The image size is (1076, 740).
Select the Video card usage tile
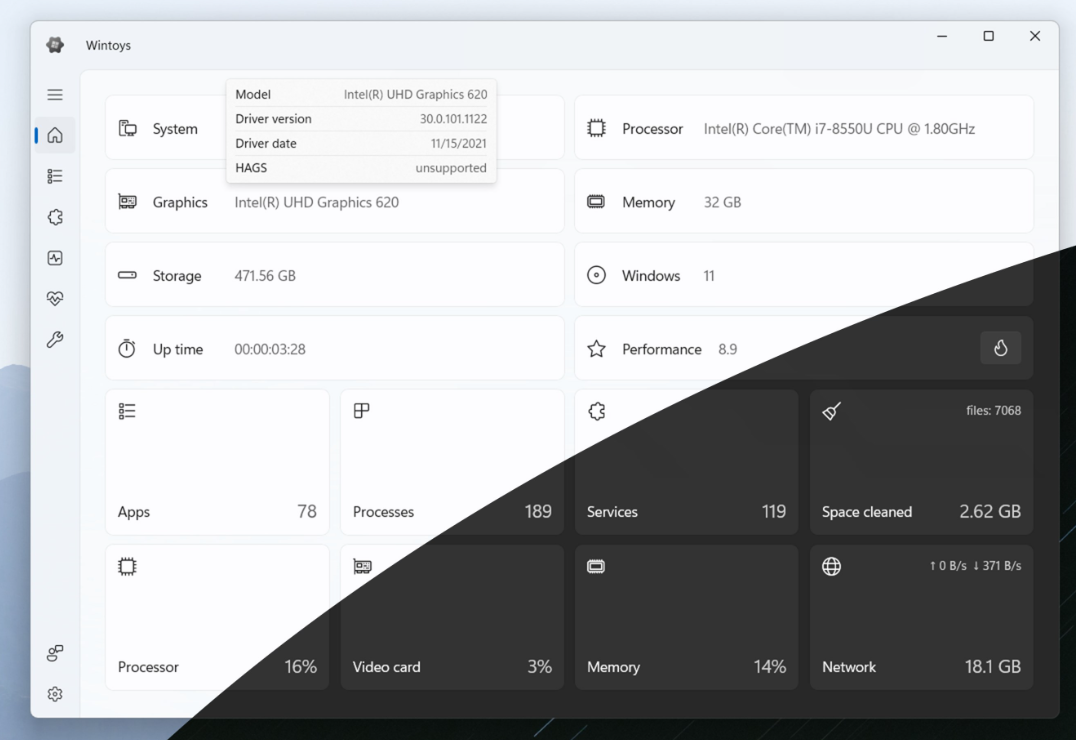pos(452,617)
